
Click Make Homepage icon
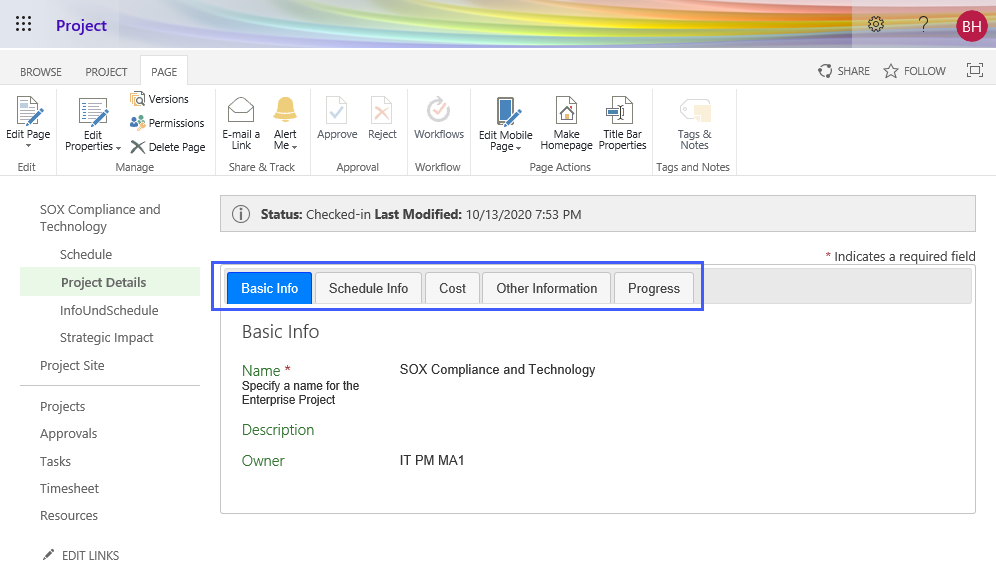coord(566,110)
